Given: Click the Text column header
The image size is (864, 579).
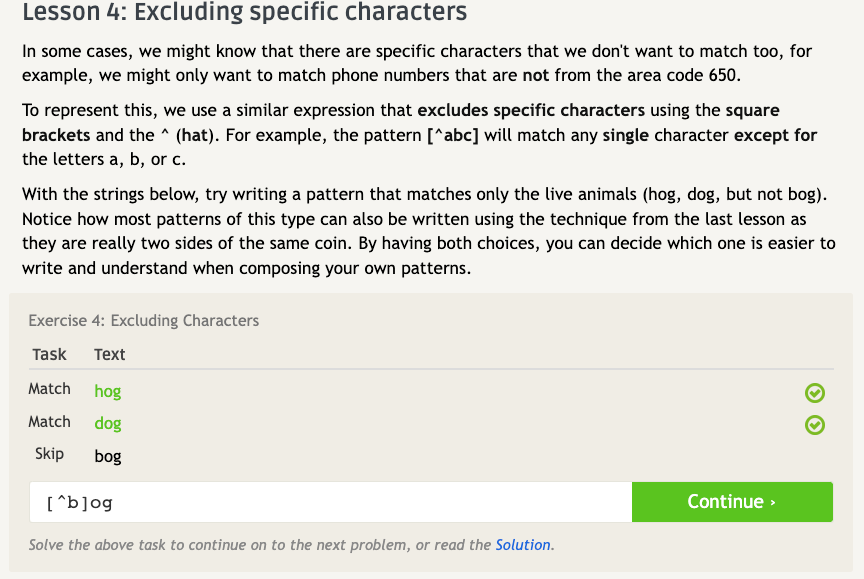Looking at the screenshot, I should pyautogui.click(x=110, y=354).
